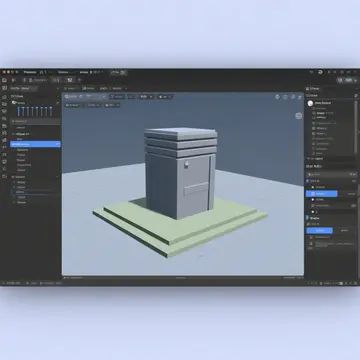Click the white sphere icon in the inspector
This screenshot has width=360, height=360.
click(x=310, y=103)
